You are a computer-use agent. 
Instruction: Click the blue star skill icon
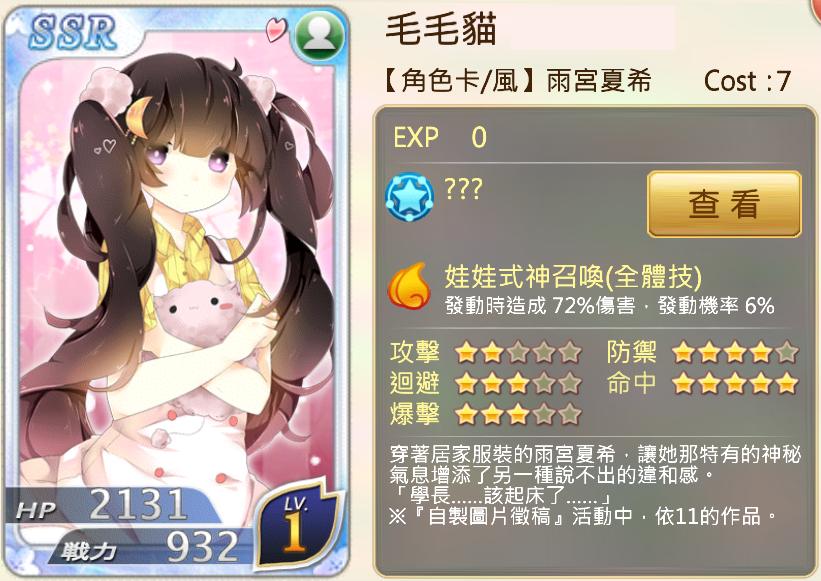(x=409, y=197)
